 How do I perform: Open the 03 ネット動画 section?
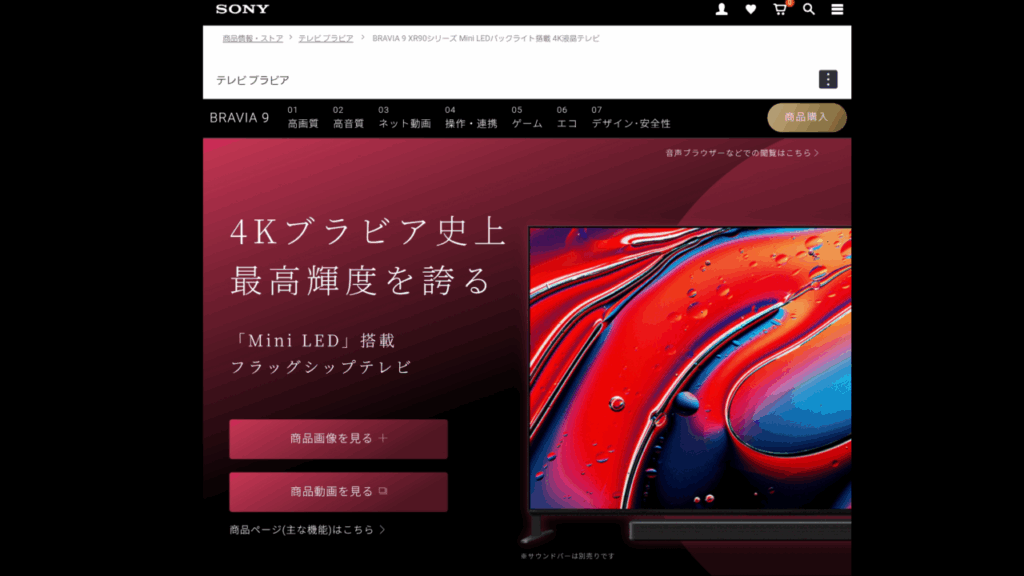coord(404,118)
